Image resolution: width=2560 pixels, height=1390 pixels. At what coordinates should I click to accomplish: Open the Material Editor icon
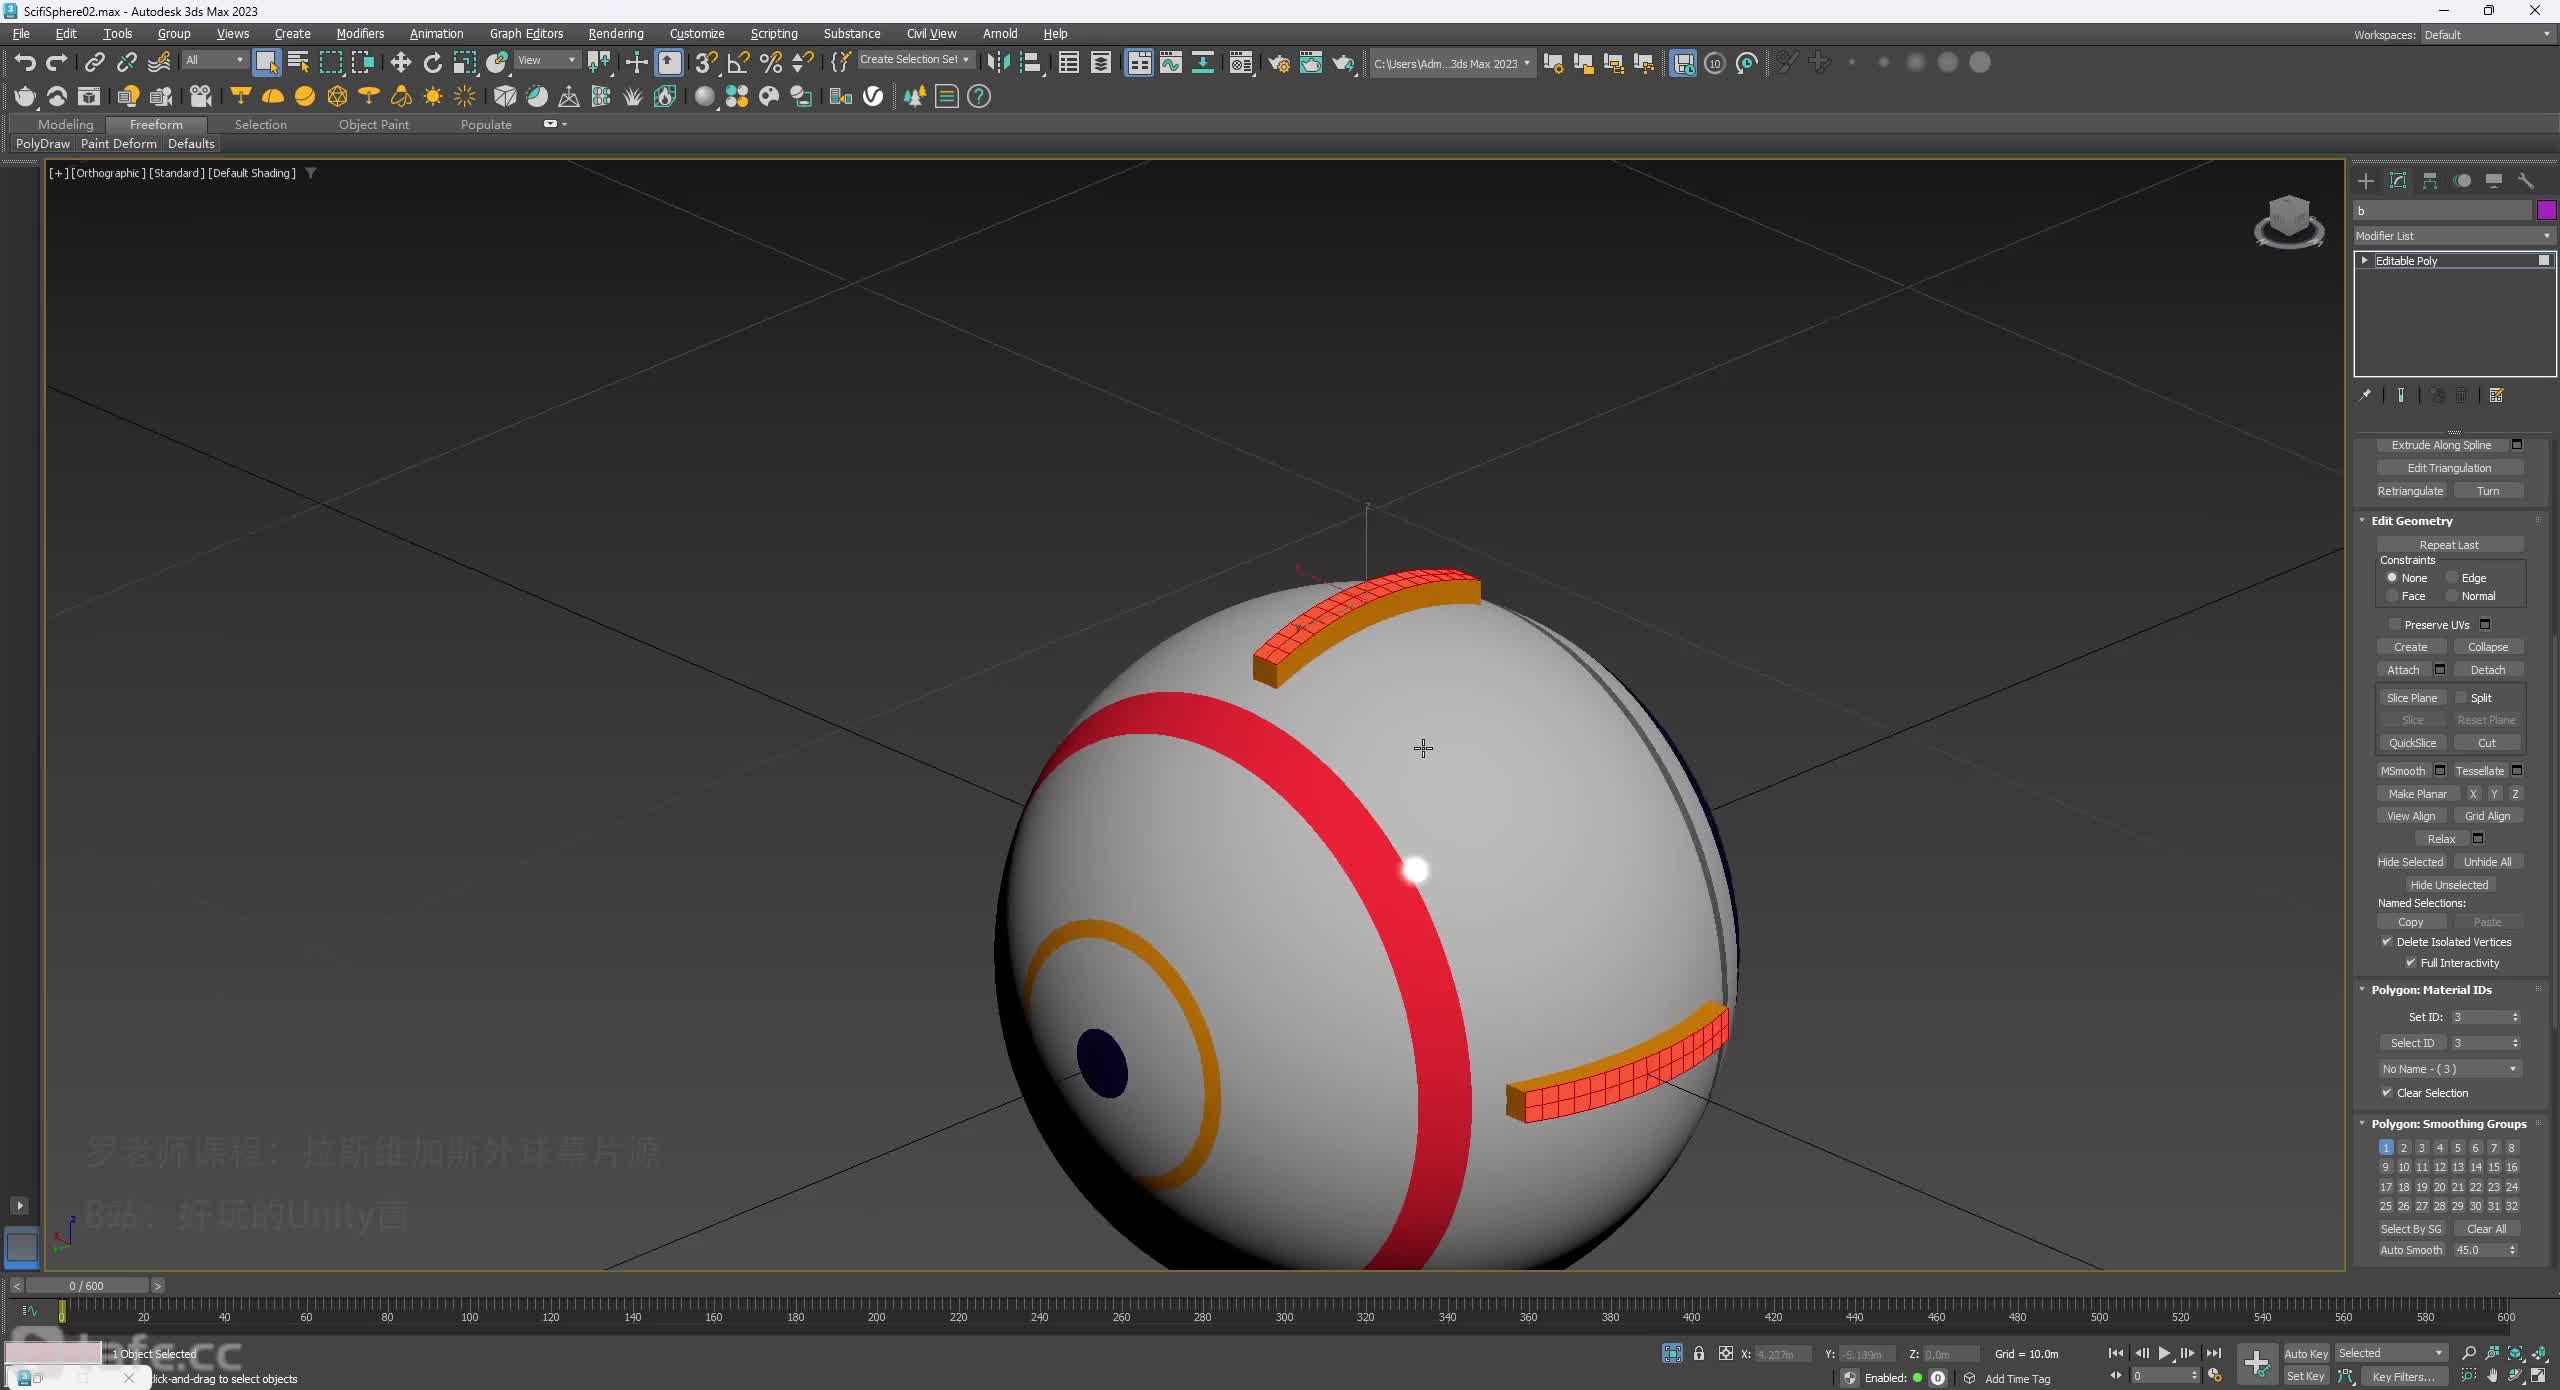tap(1241, 63)
